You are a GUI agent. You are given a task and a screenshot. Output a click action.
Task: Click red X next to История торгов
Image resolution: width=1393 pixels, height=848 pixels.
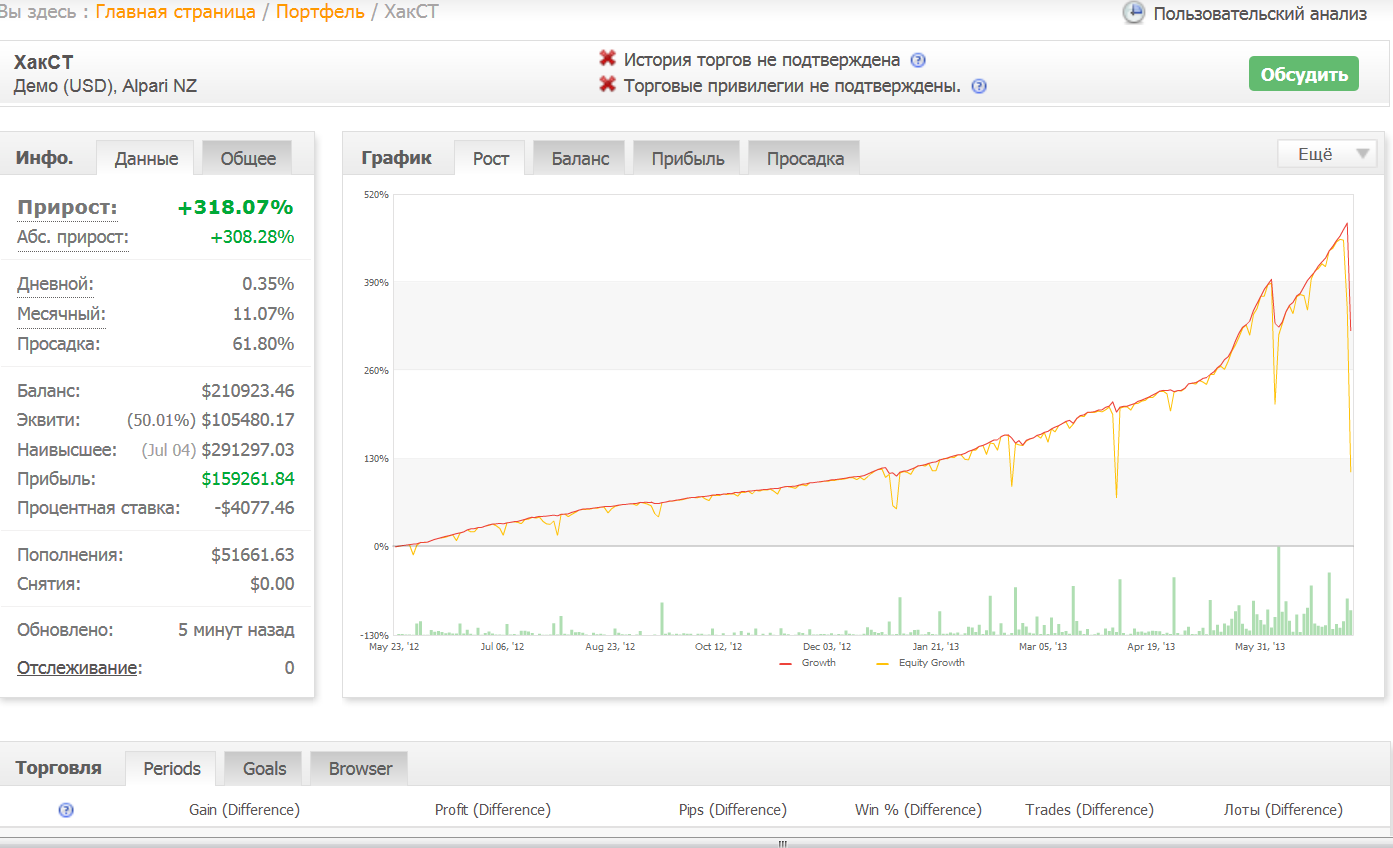(607, 59)
